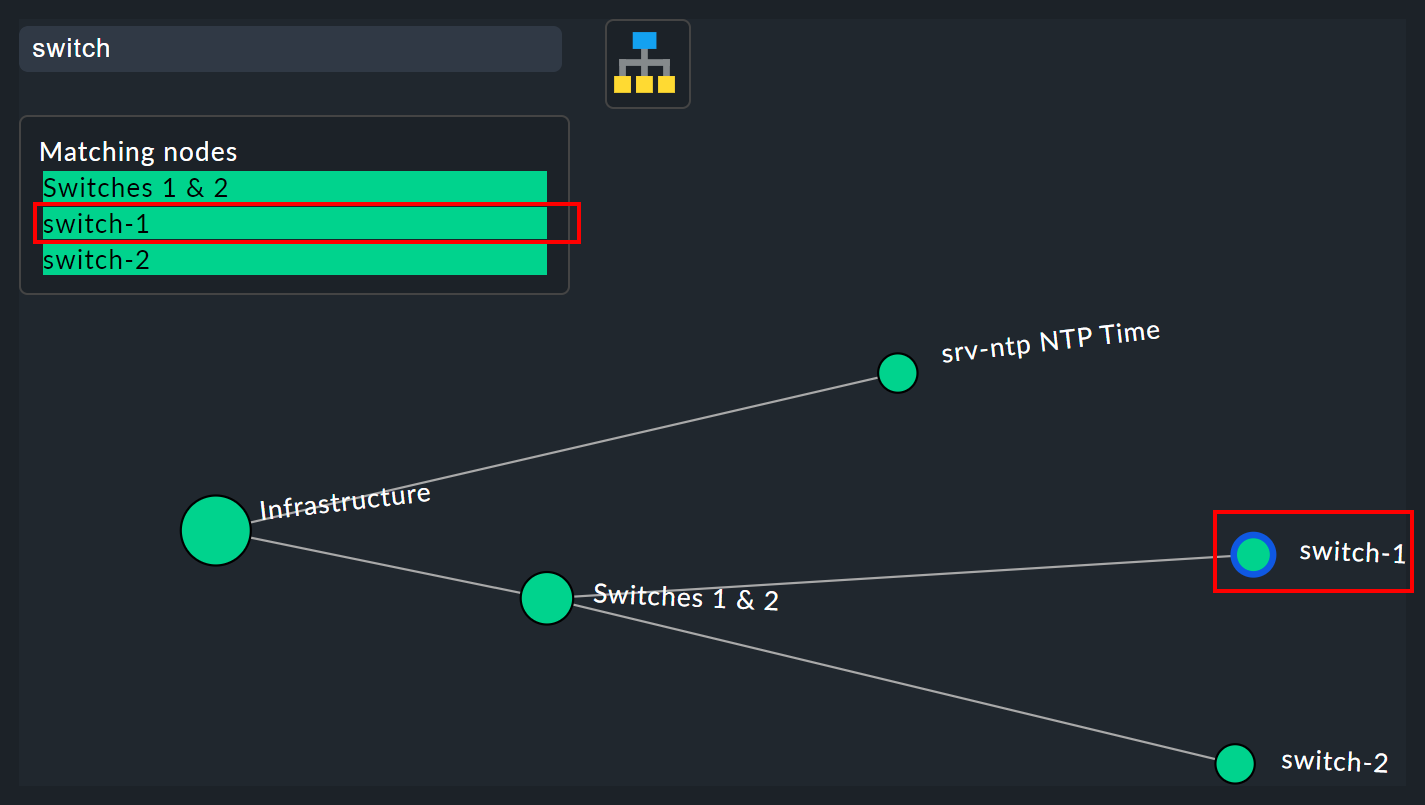
Task: Select the switch-2 node circle
Action: pyautogui.click(x=1234, y=763)
